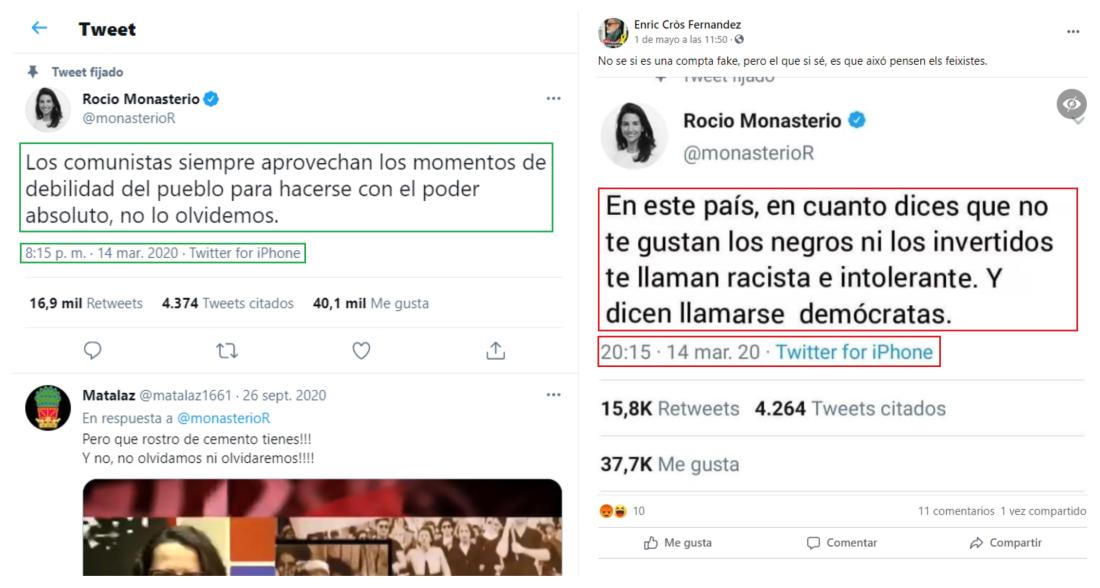Click the crossed-eye icon on Facebook image
1100x588 pixels.
(x=1071, y=105)
